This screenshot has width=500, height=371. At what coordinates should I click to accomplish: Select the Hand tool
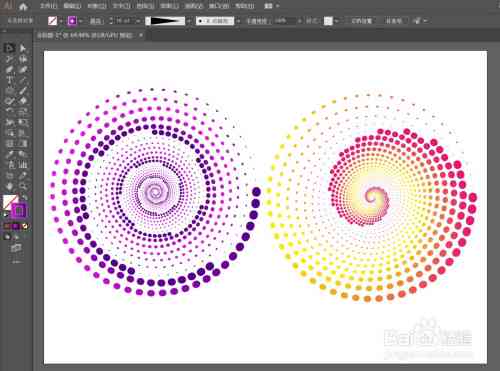(9, 186)
